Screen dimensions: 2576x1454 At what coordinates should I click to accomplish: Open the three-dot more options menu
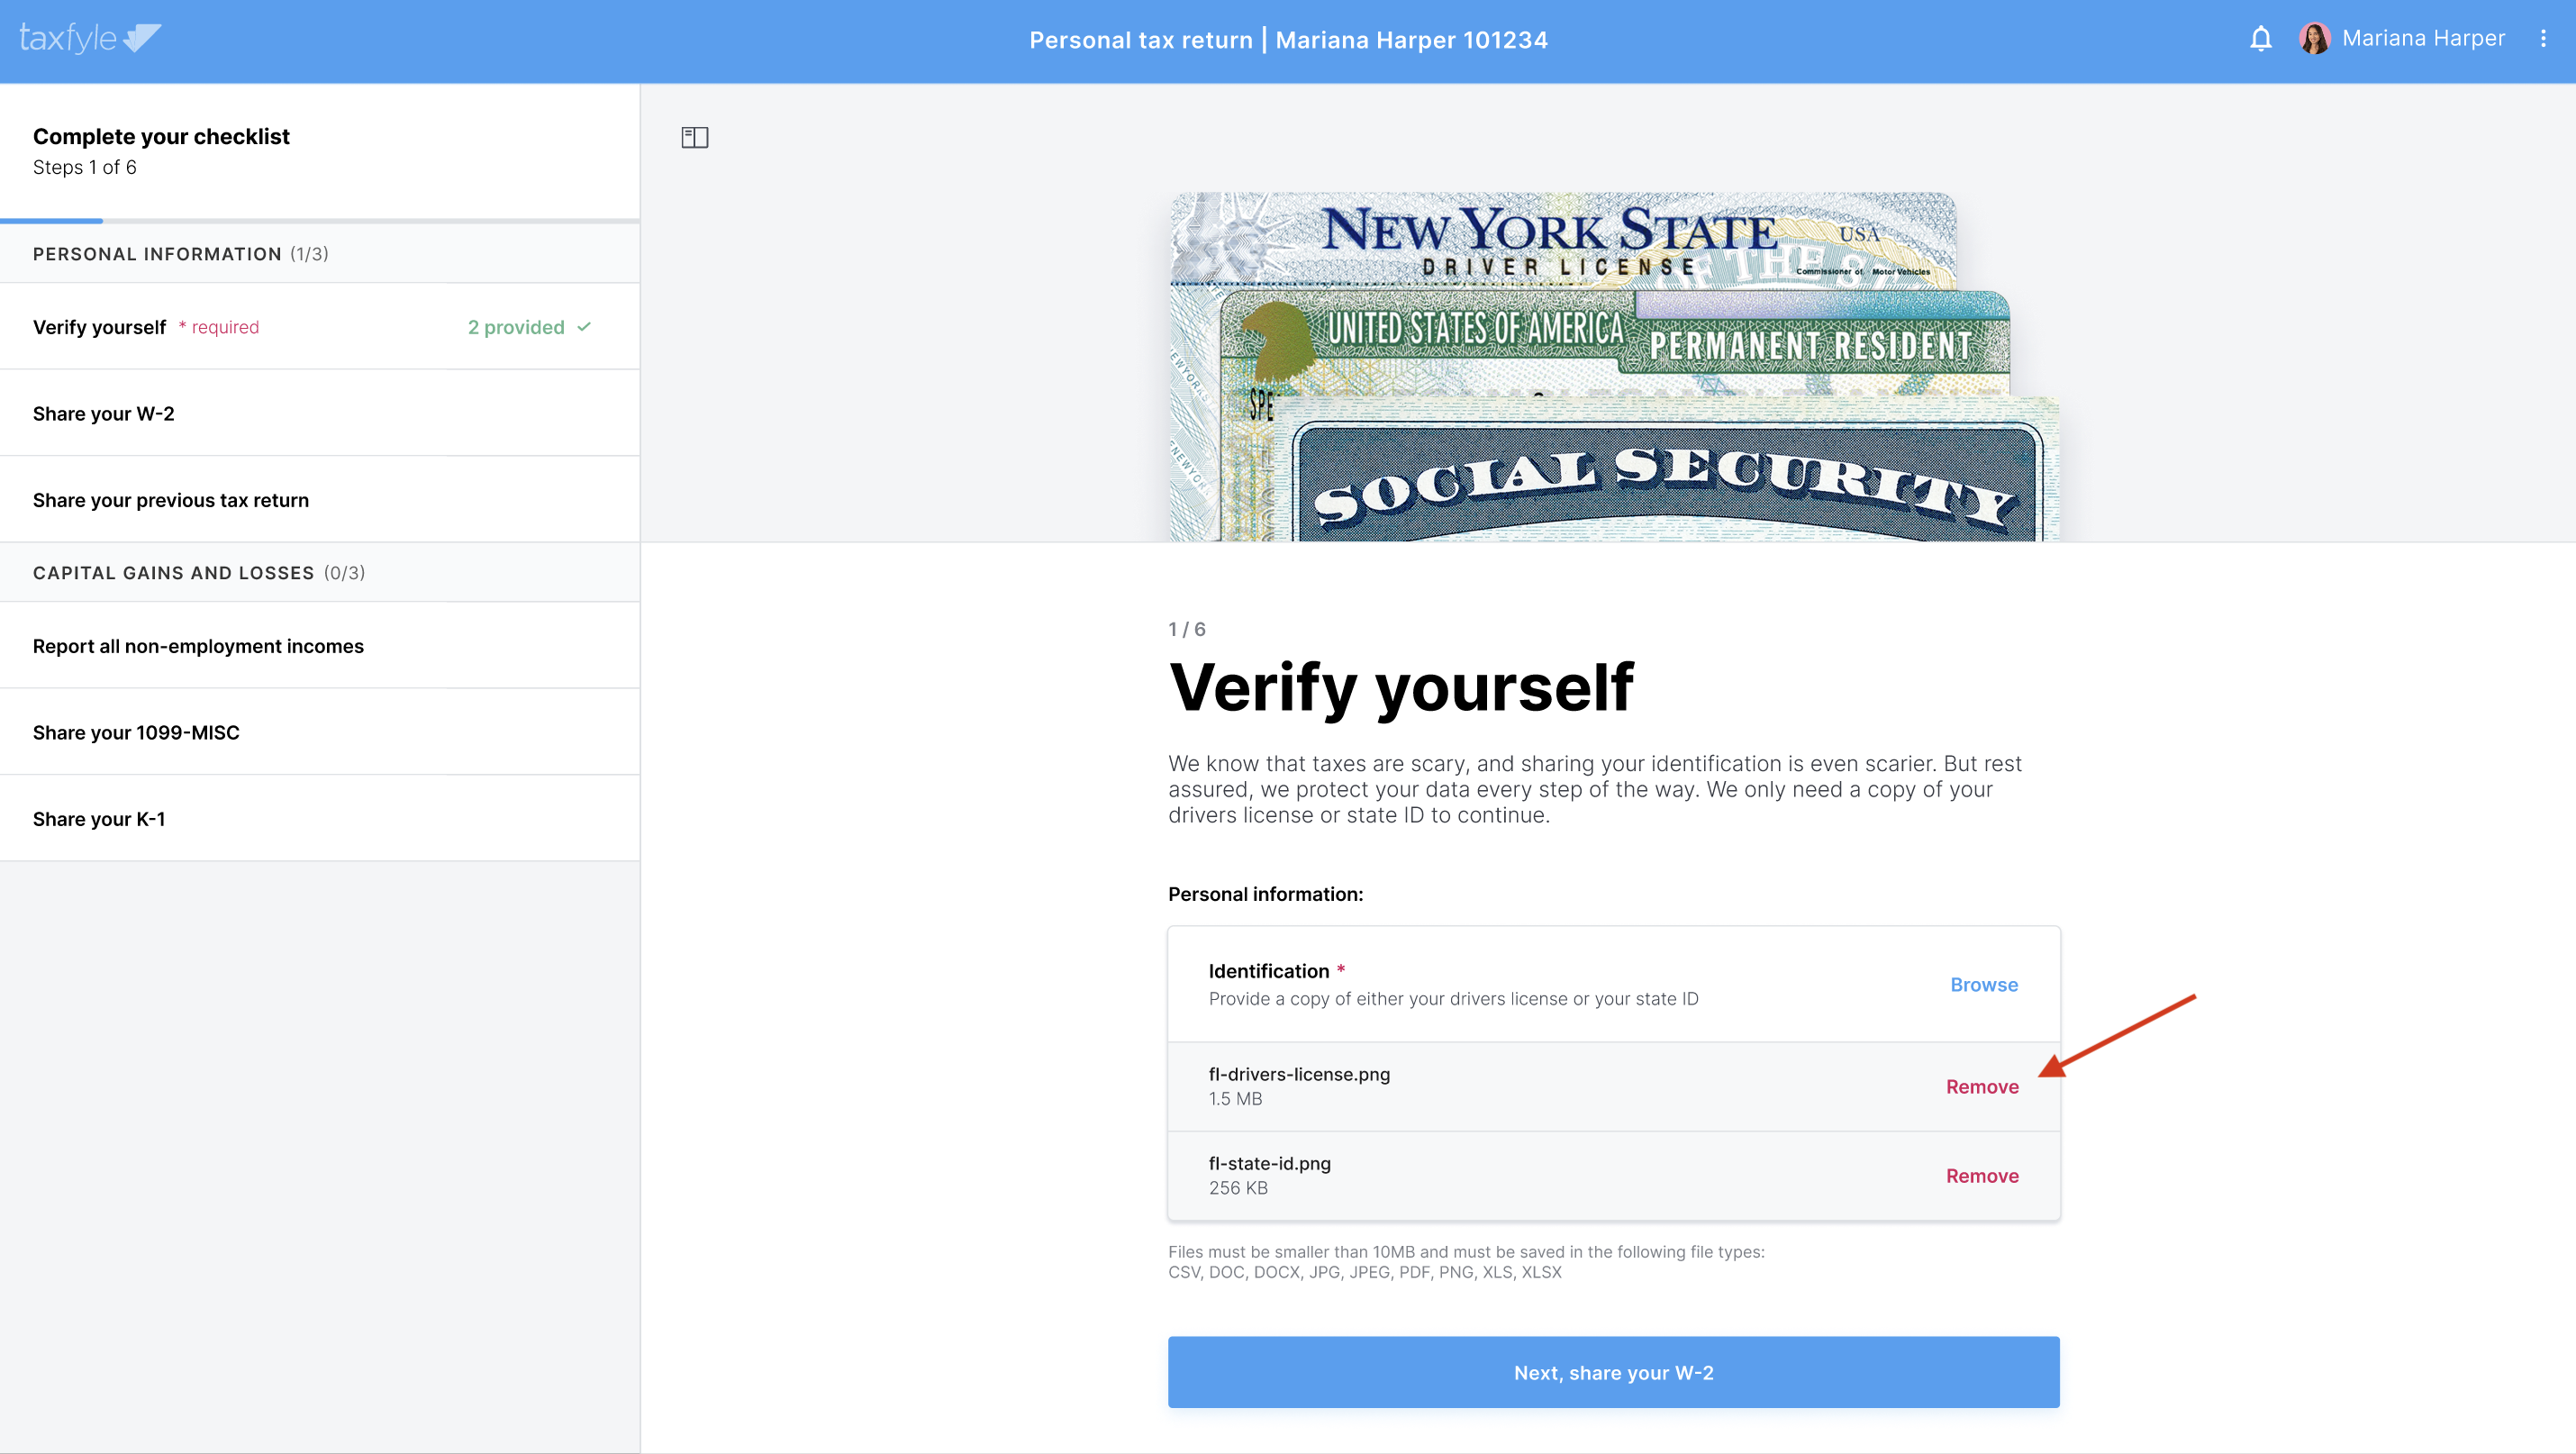[2543, 39]
